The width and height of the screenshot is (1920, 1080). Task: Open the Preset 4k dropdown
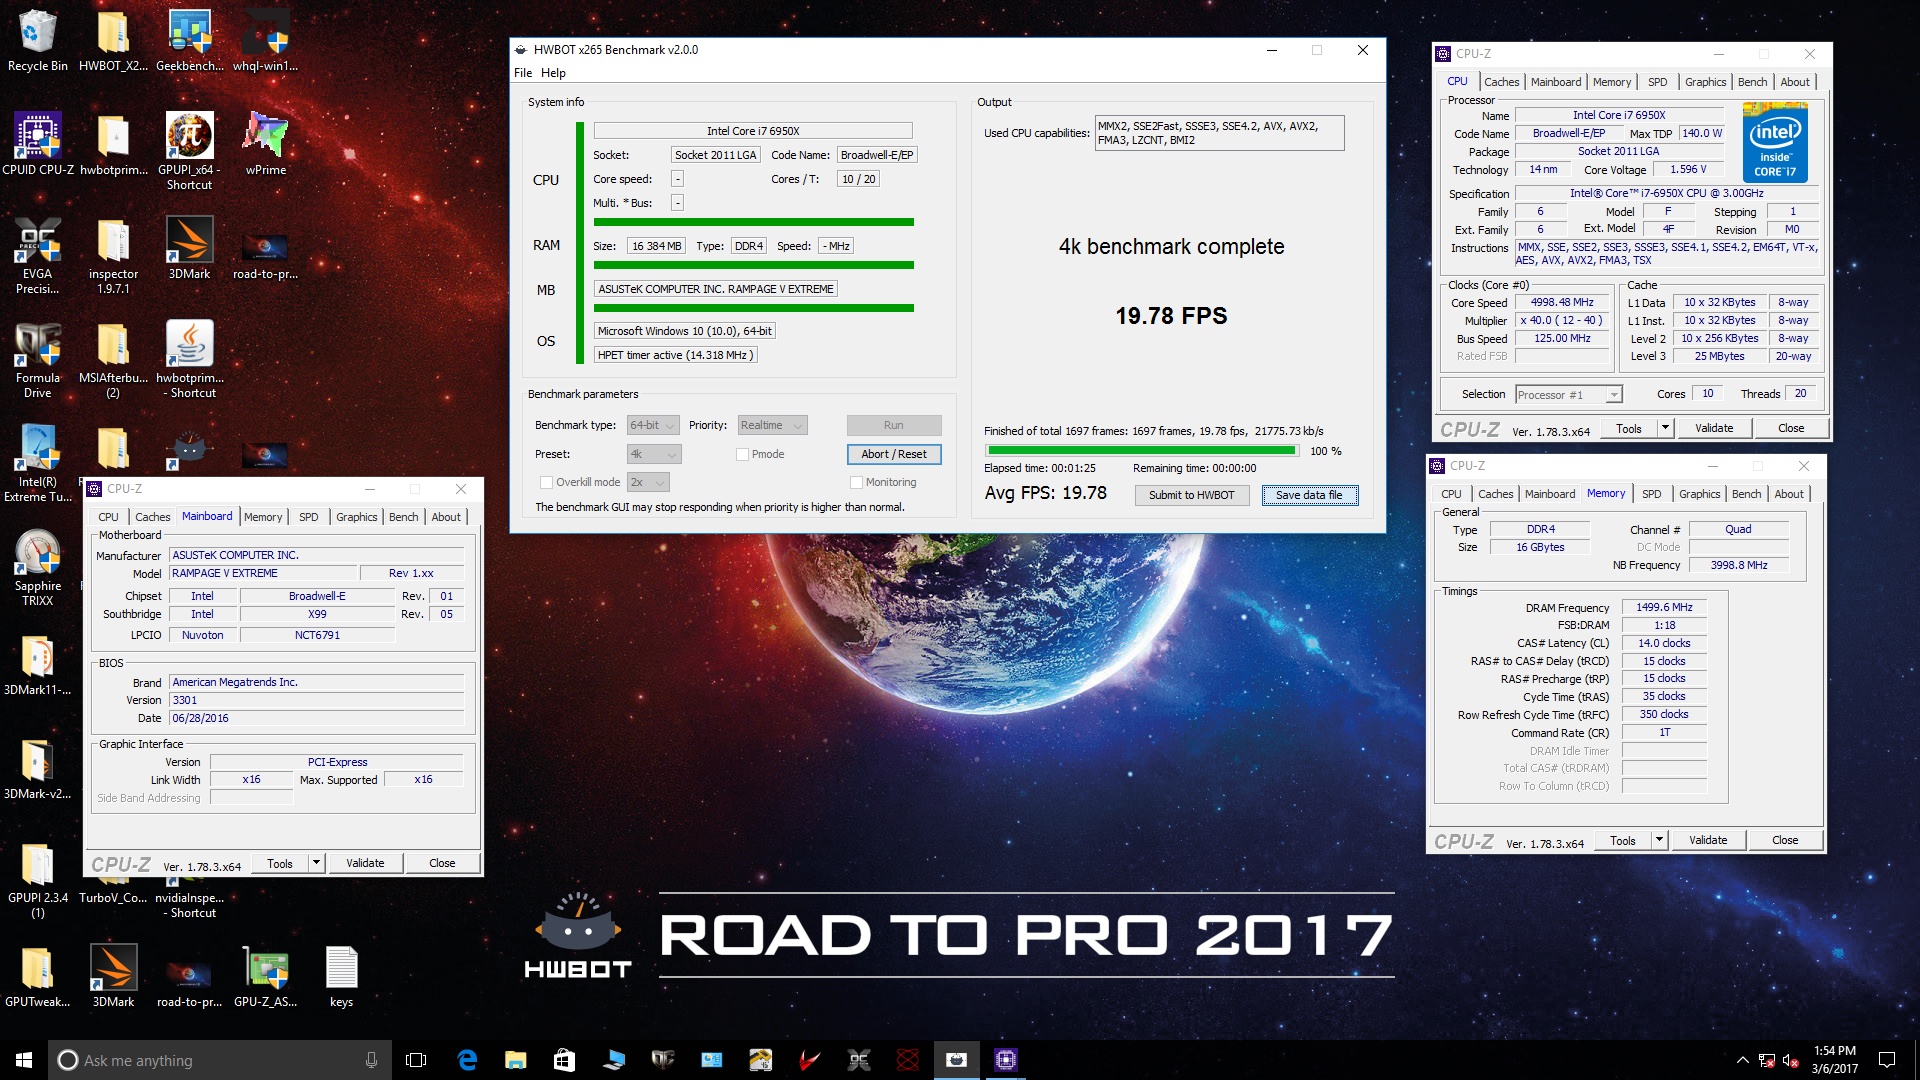click(654, 454)
